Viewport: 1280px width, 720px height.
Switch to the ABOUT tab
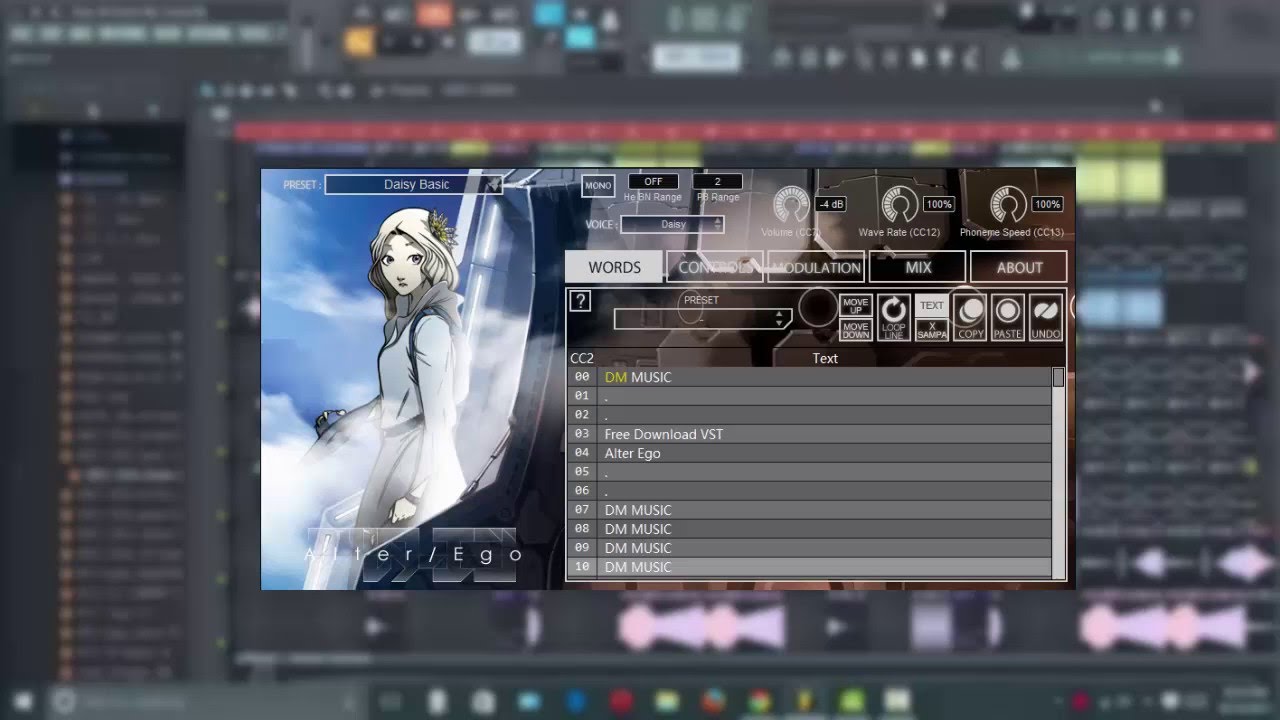point(1019,267)
